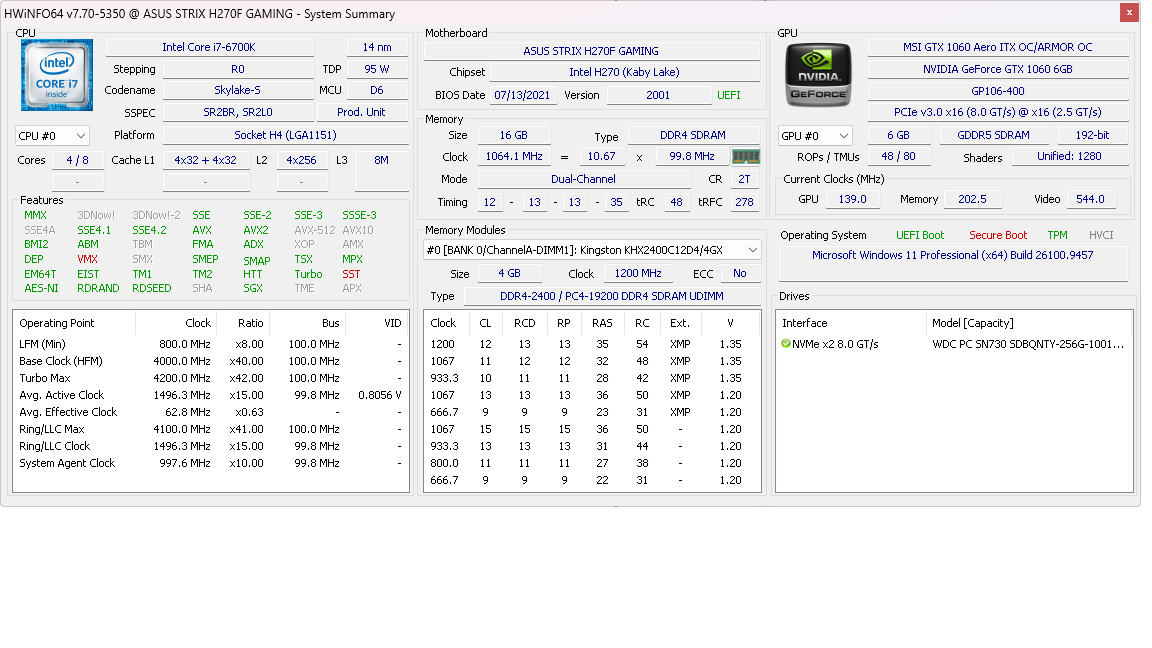Open the GPU #0 selector dropdown

click(x=816, y=136)
